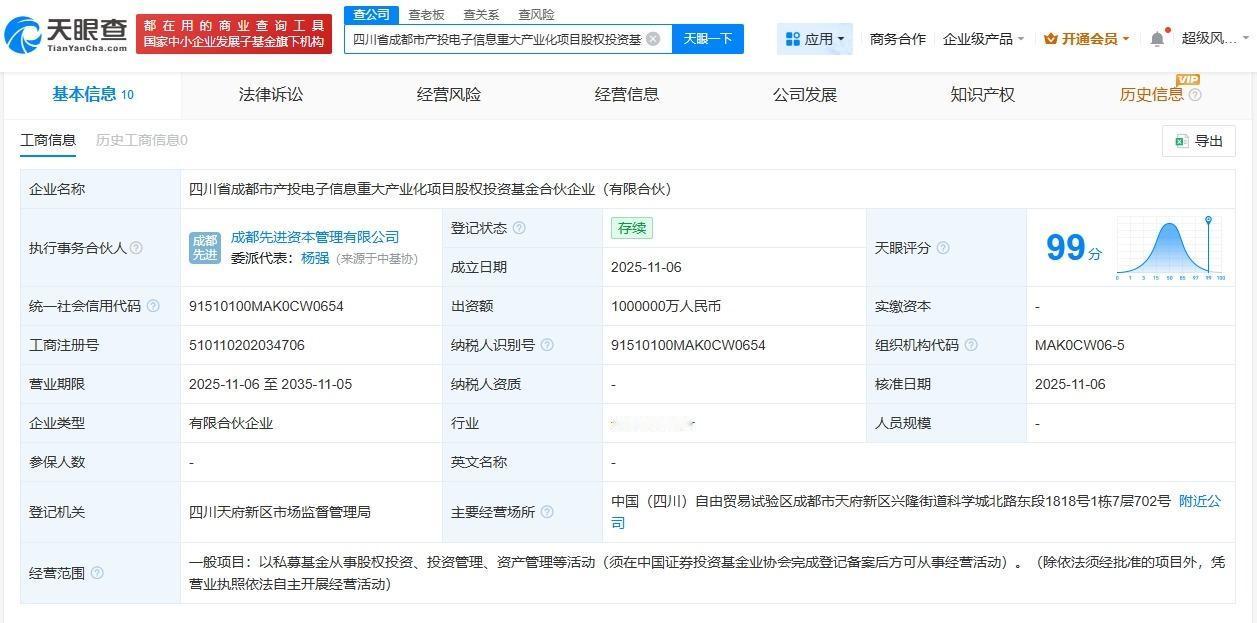Select the 查老板 search tab
This screenshot has height=623, width=1257.
point(426,14)
